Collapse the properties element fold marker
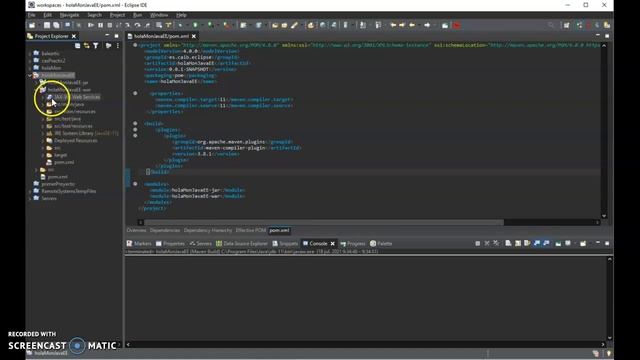640x360 pixels. [135, 93]
